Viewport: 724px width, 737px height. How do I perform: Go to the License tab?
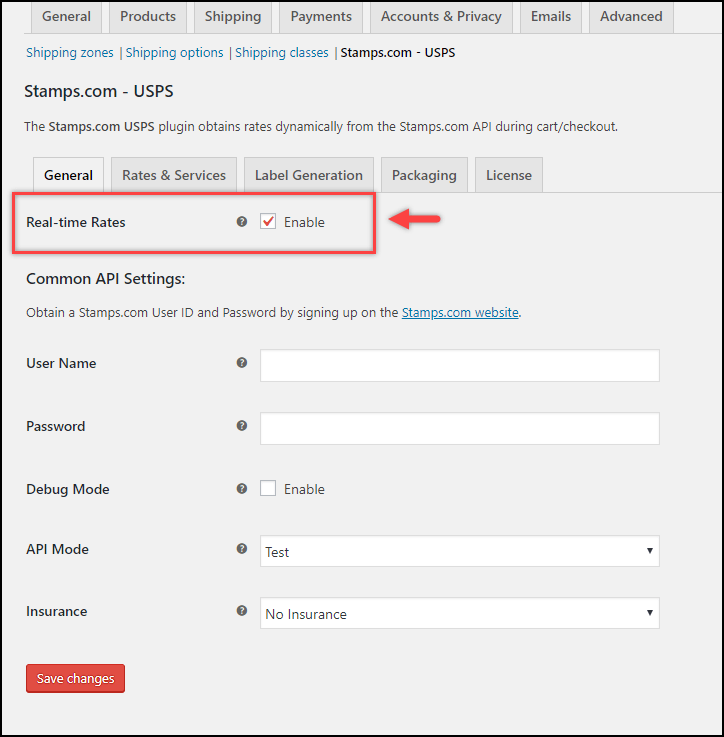point(509,175)
